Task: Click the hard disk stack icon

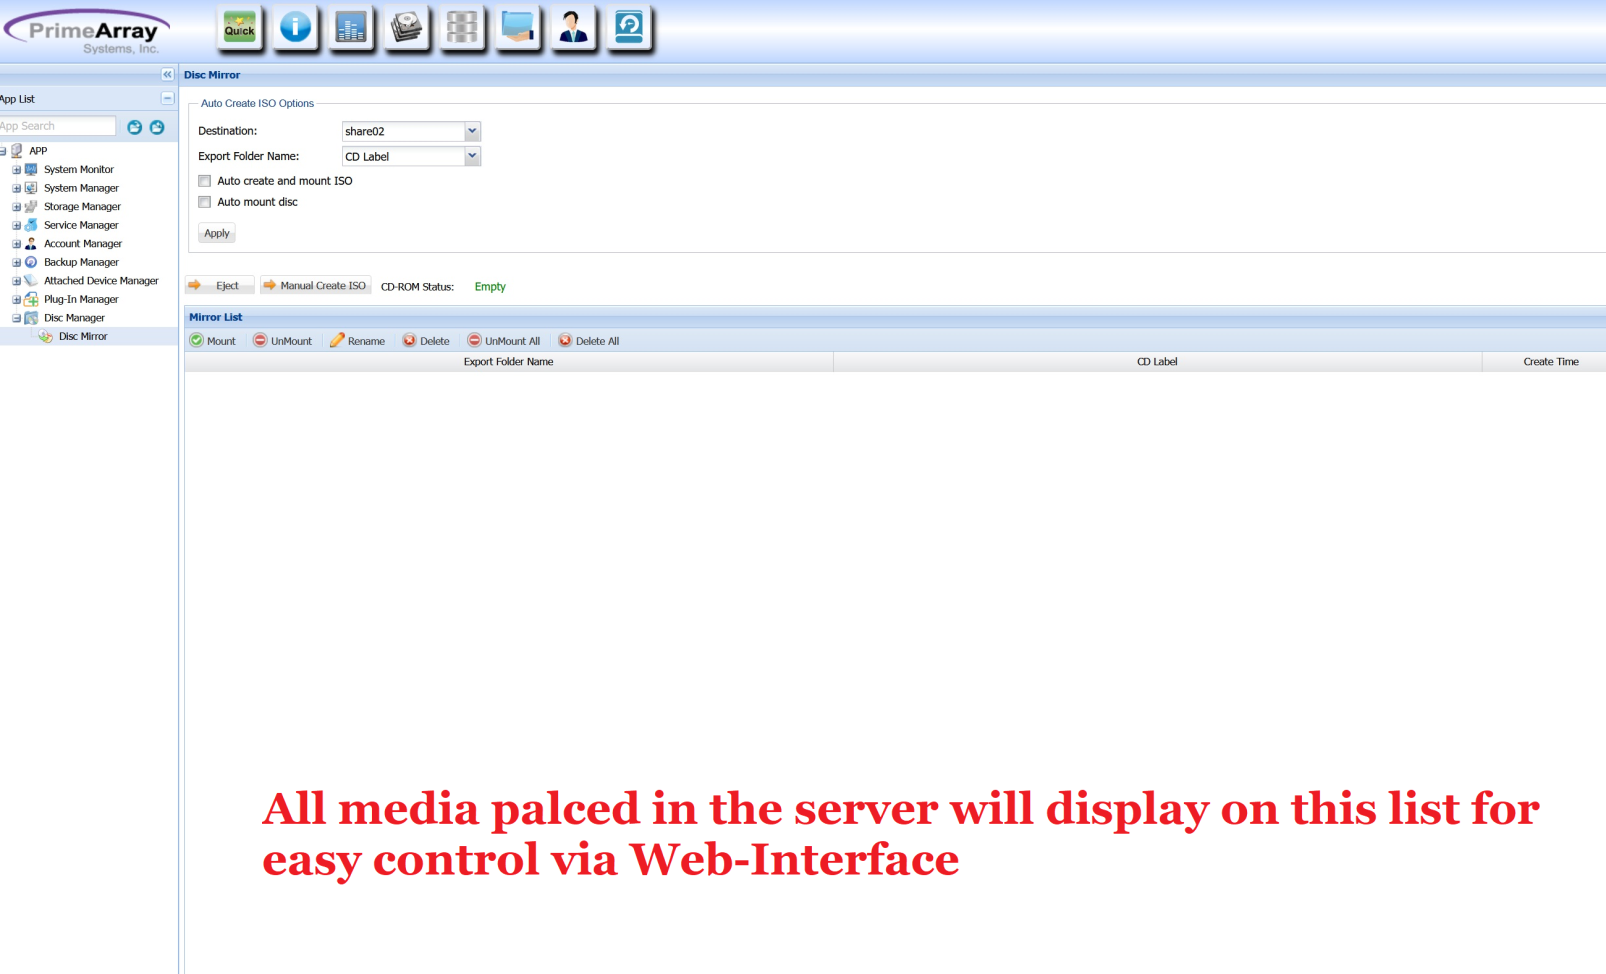Action: [x=406, y=27]
